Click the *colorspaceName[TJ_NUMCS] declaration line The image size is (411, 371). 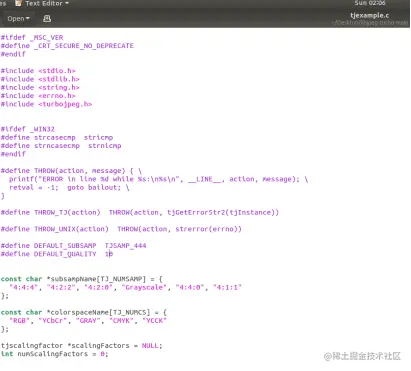[x=84, y=312]
